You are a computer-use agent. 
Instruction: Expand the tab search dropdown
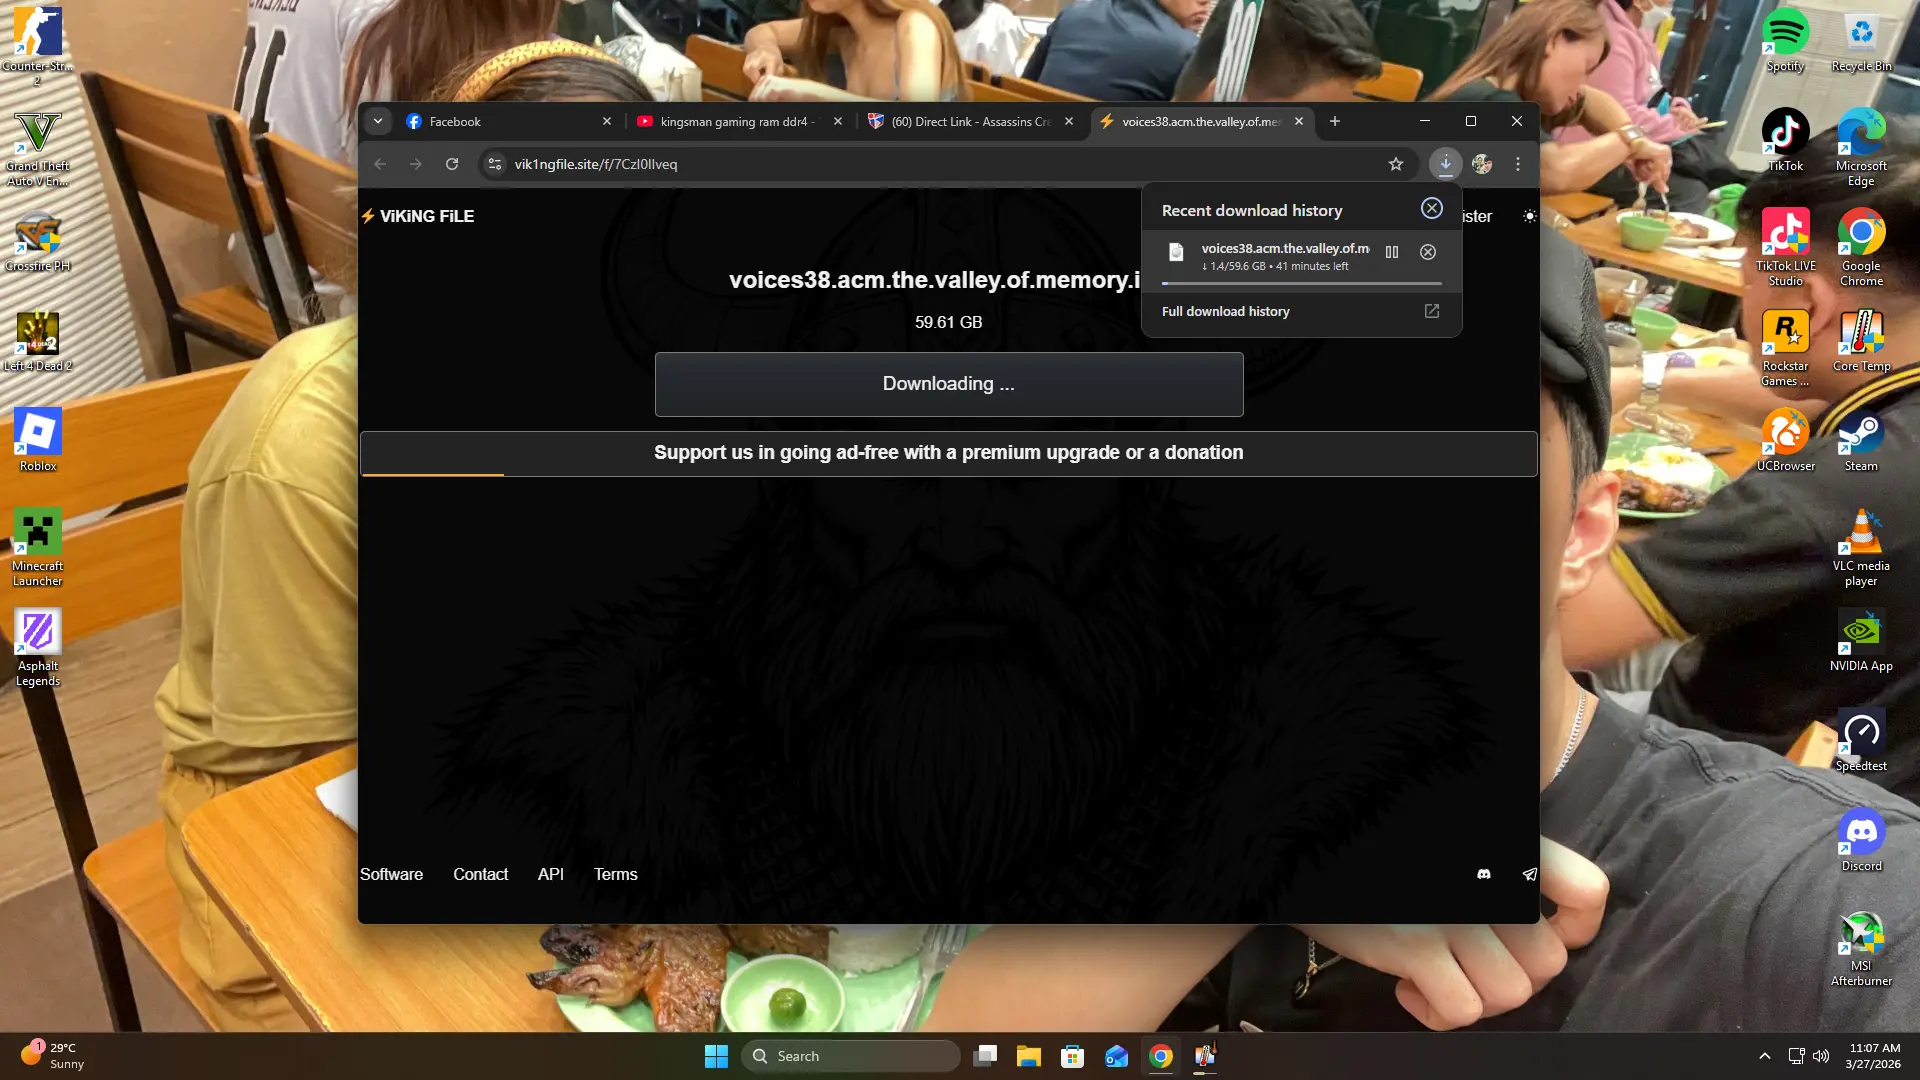tap(378, 121)
